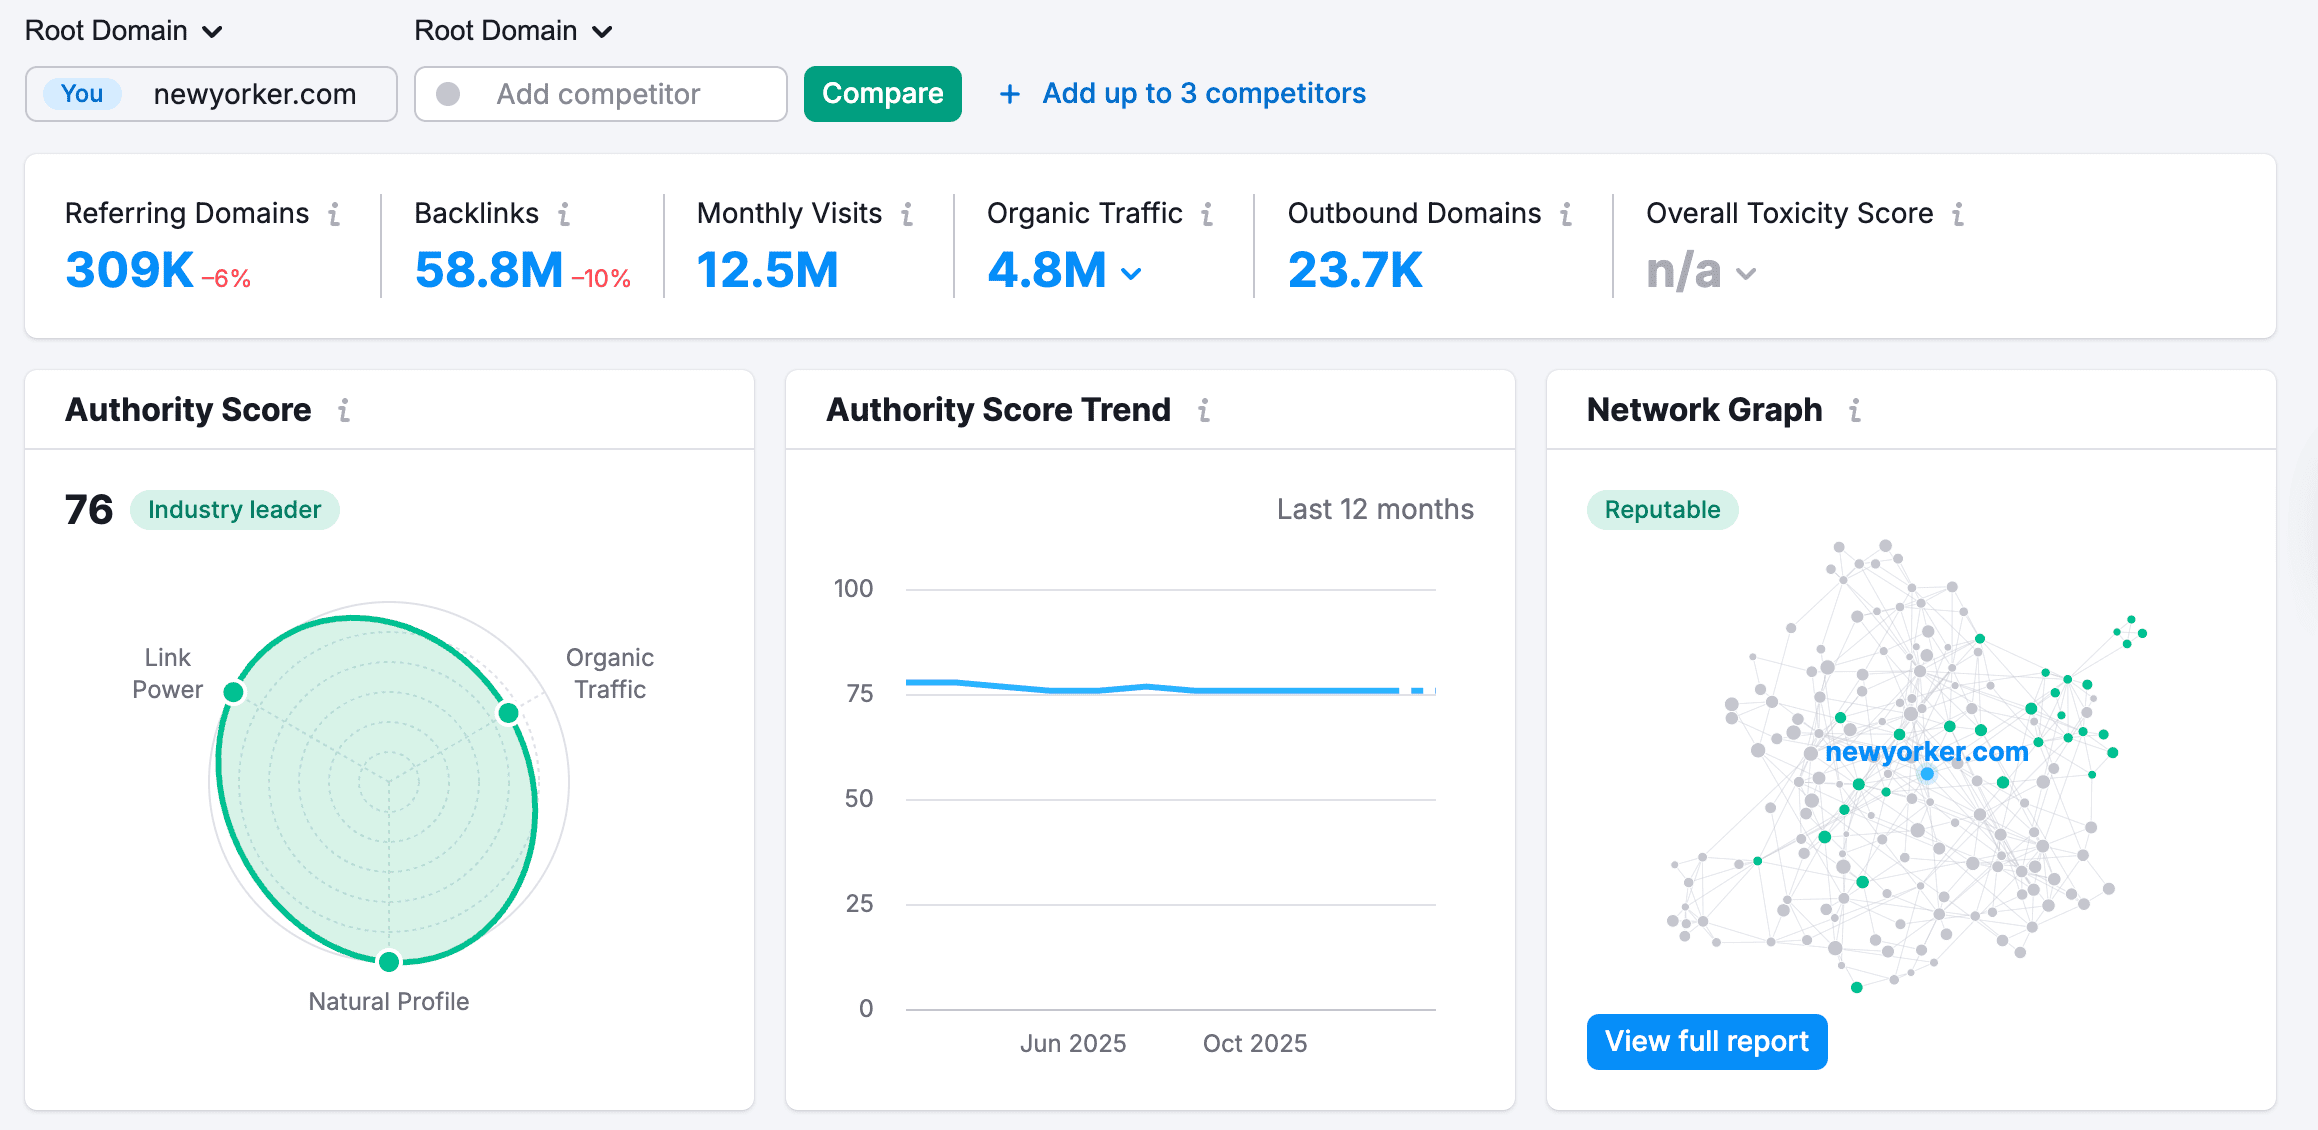The width and height of the screenshot is (2318, 1130).
Task: Click the Reputable badge in Network Graph
Action: coord(1662,509)
